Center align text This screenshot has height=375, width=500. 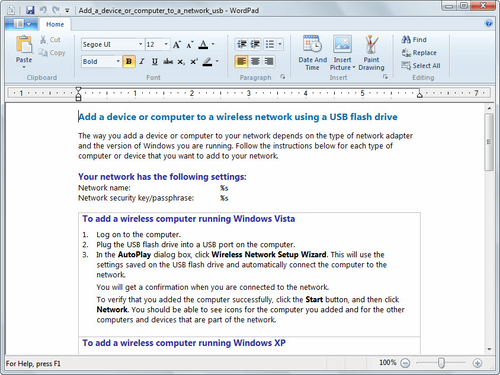[x=255, y=62]
